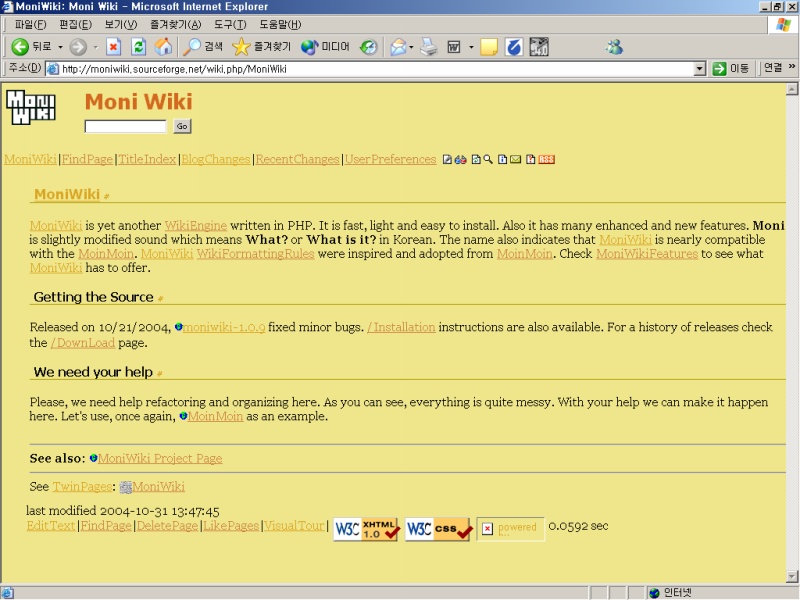Stop page loading with the red X icon
The width and height of the screenshot is (800, 600).
[113, 47]
